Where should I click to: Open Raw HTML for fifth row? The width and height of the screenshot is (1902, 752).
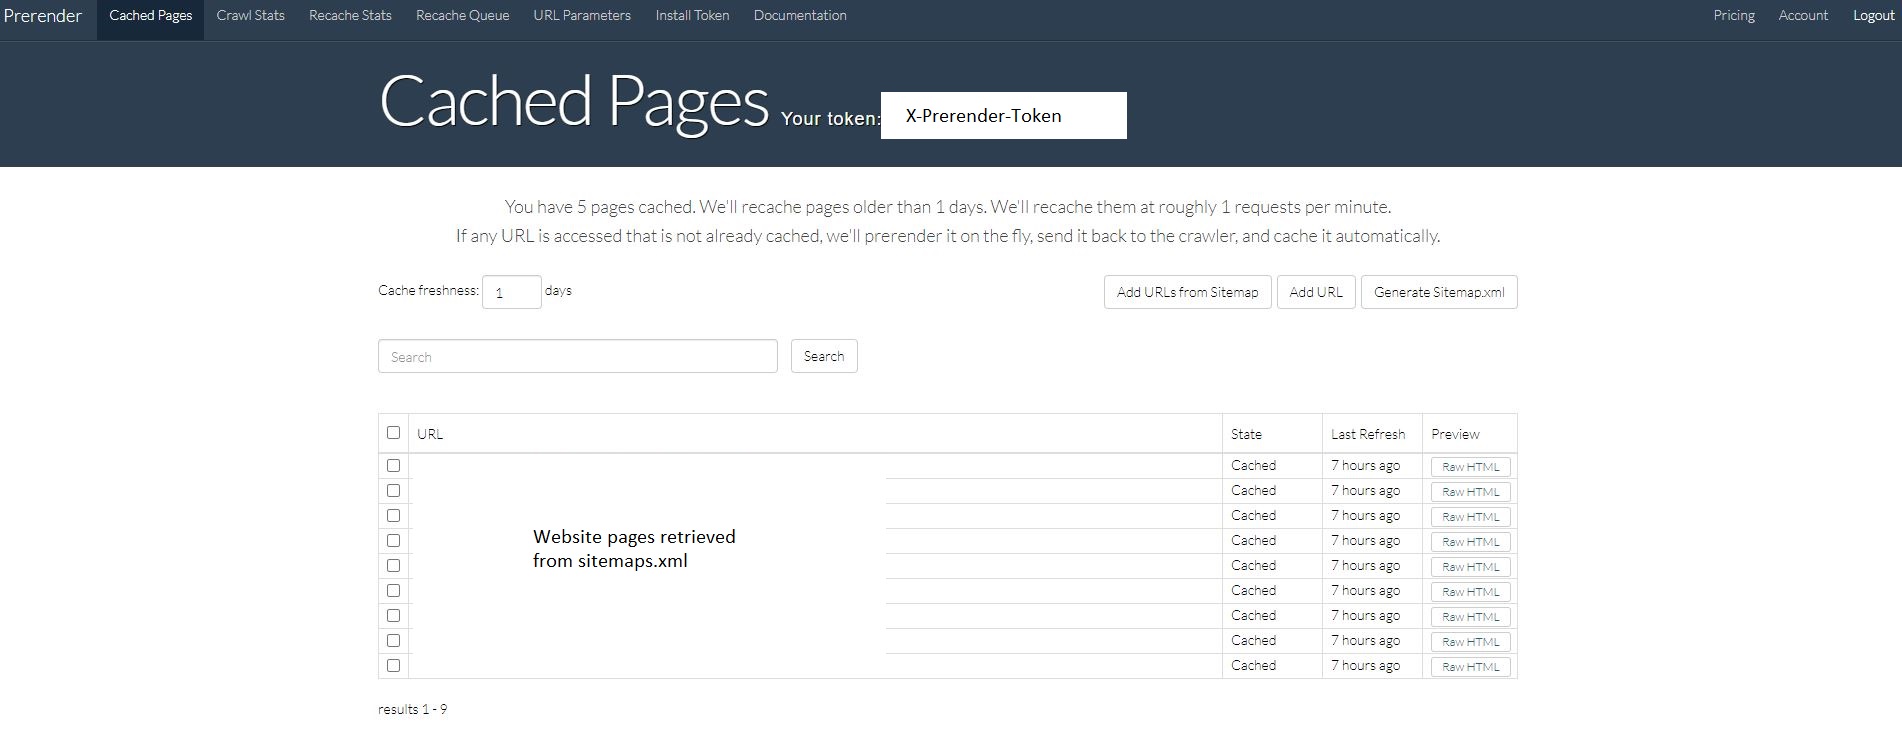(x=1470, y=567)
